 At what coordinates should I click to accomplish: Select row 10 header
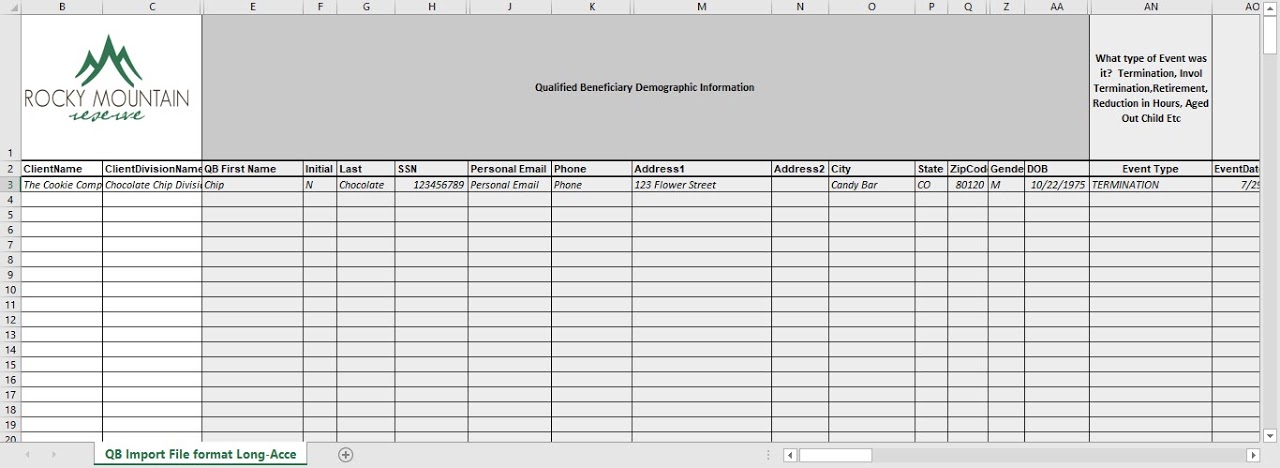pos(10,290)
